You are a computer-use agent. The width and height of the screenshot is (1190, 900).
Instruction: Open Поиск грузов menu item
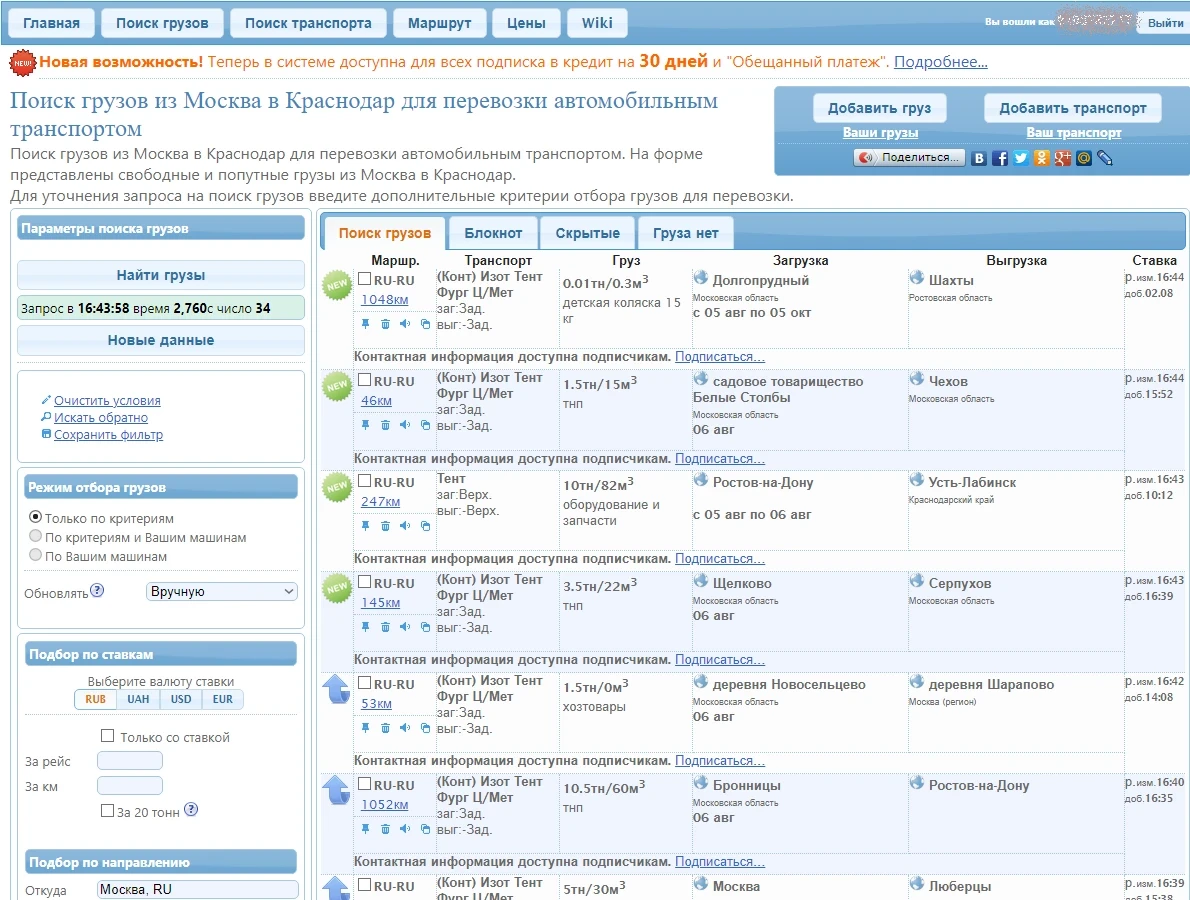[162, 23]
